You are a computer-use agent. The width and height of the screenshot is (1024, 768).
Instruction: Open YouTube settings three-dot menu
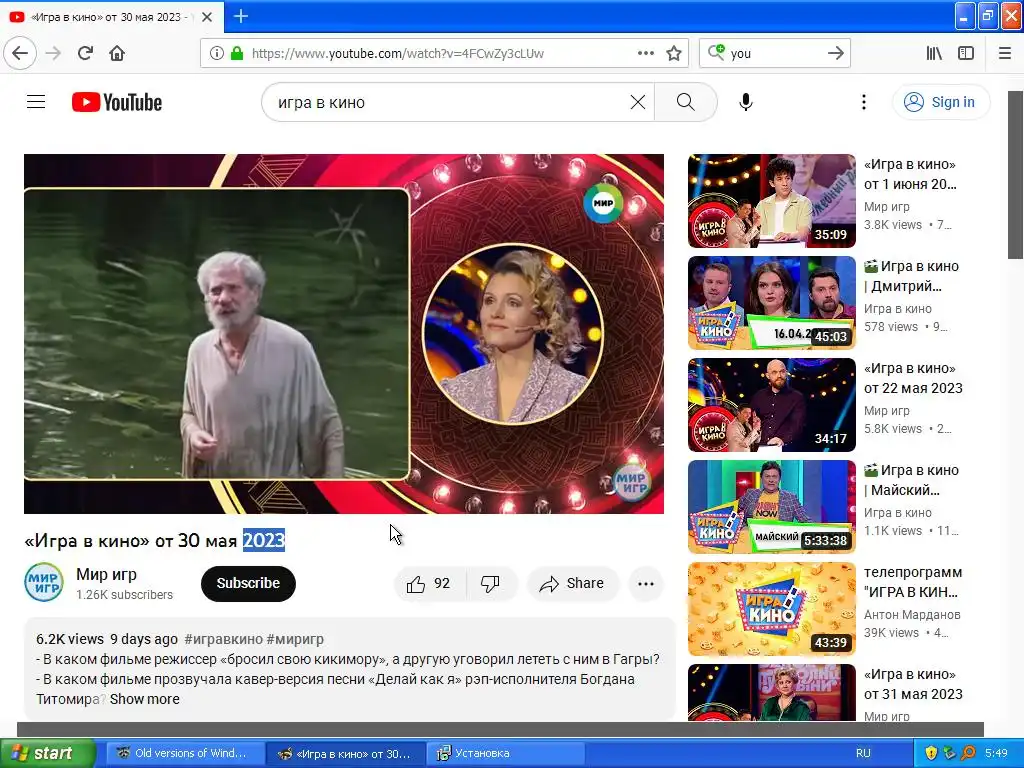(863, 102)
